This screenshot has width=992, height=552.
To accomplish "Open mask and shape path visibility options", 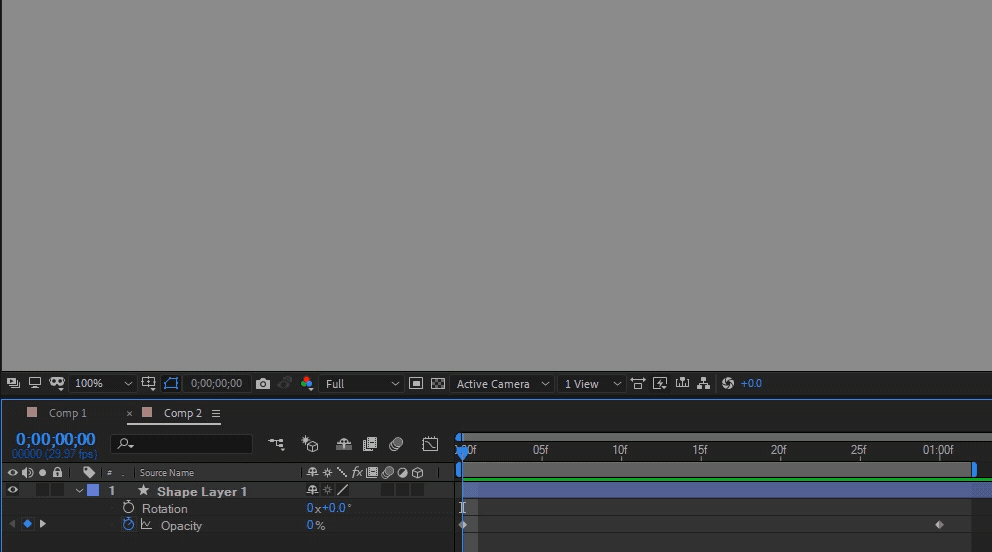I will point(57,383).
